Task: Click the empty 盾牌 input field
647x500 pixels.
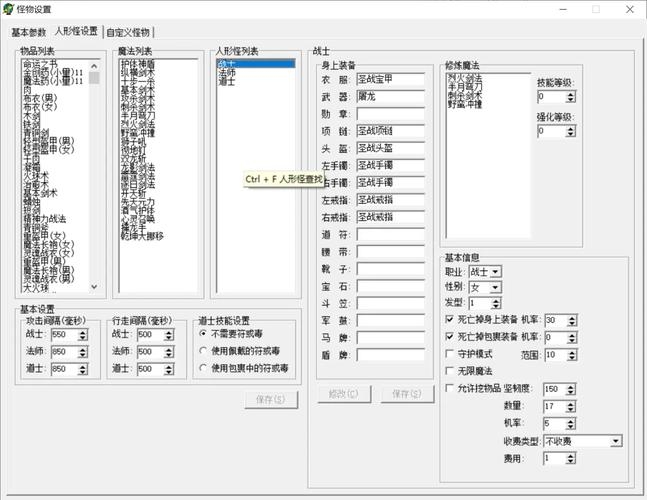Action: [x=390, y=355]
